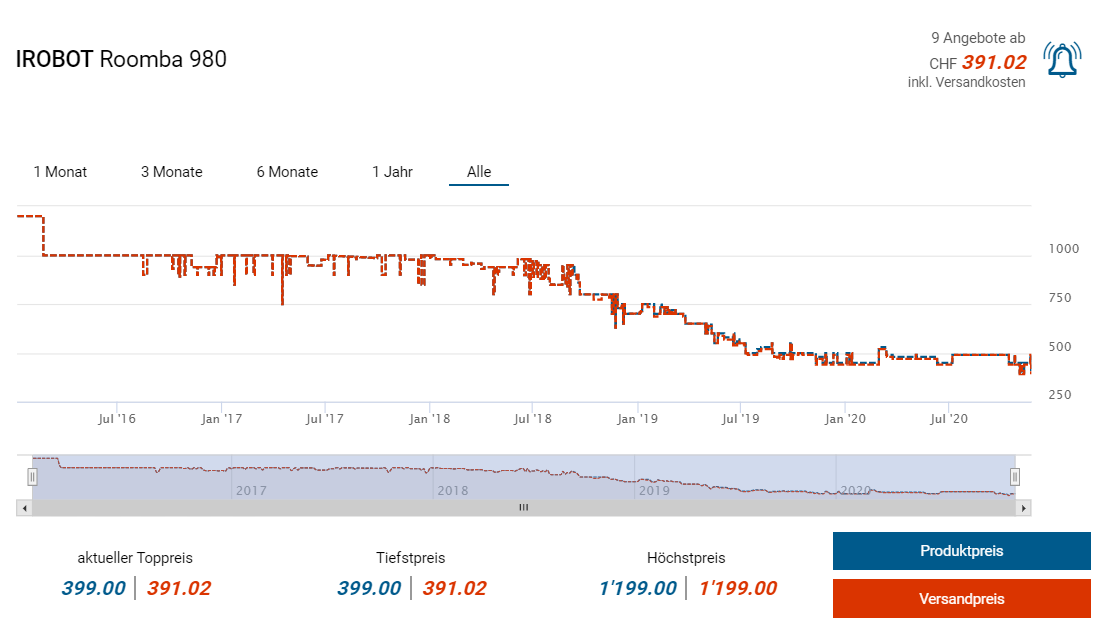Click the Höchstpreis value 1'199.00 in blue
Screen dimensions: 1097x627
pos(637,588)
